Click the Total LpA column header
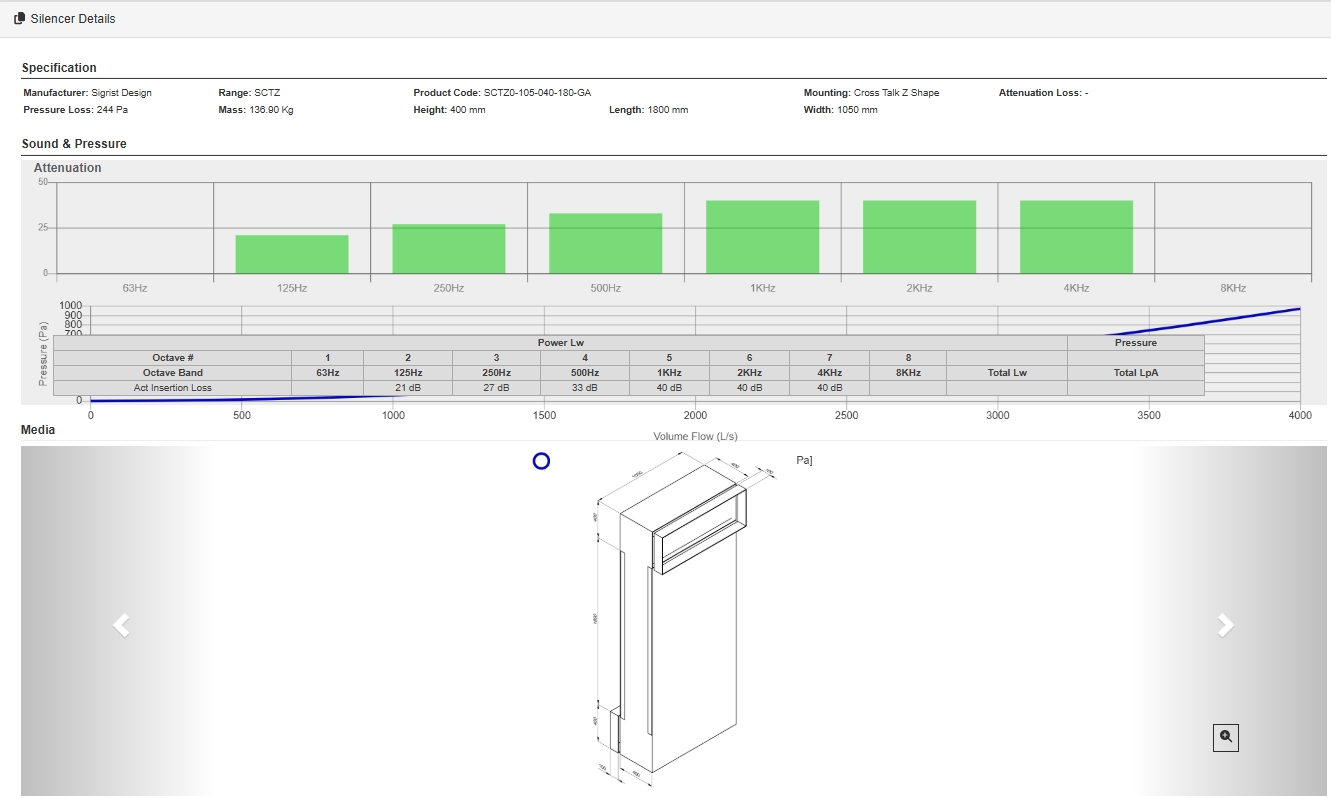This screenshot has width=1331, height=798. [x=1135, y=373]
